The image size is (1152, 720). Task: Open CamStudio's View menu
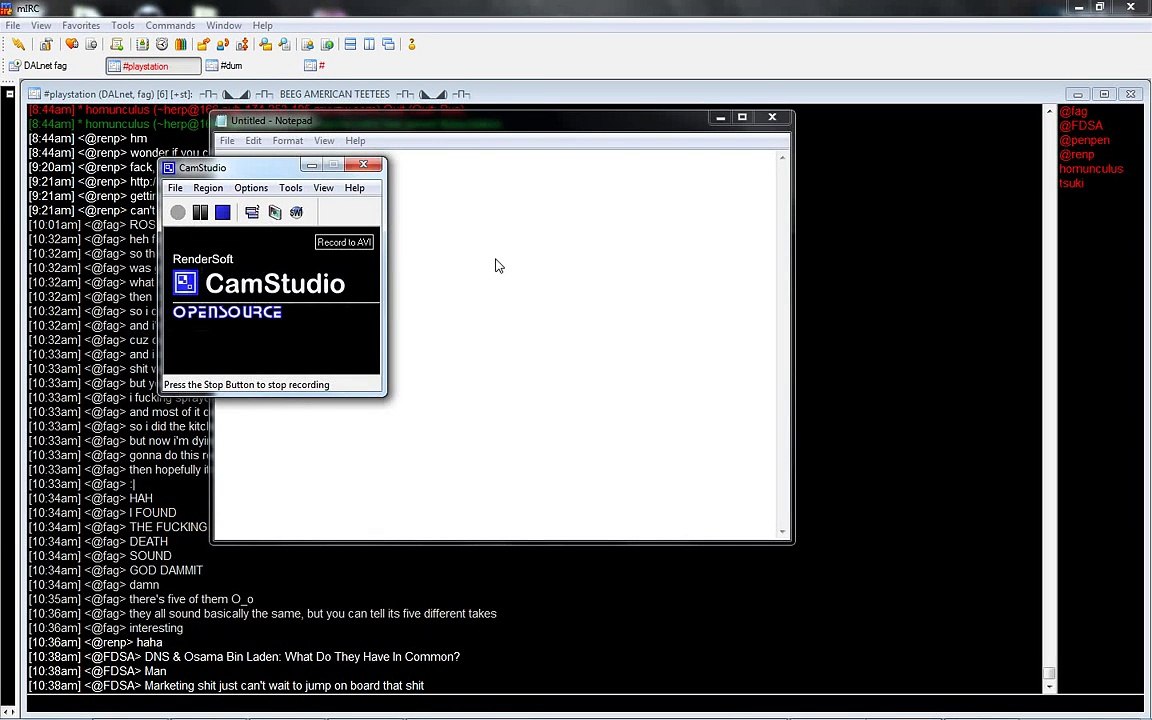[x=323, y=188]
